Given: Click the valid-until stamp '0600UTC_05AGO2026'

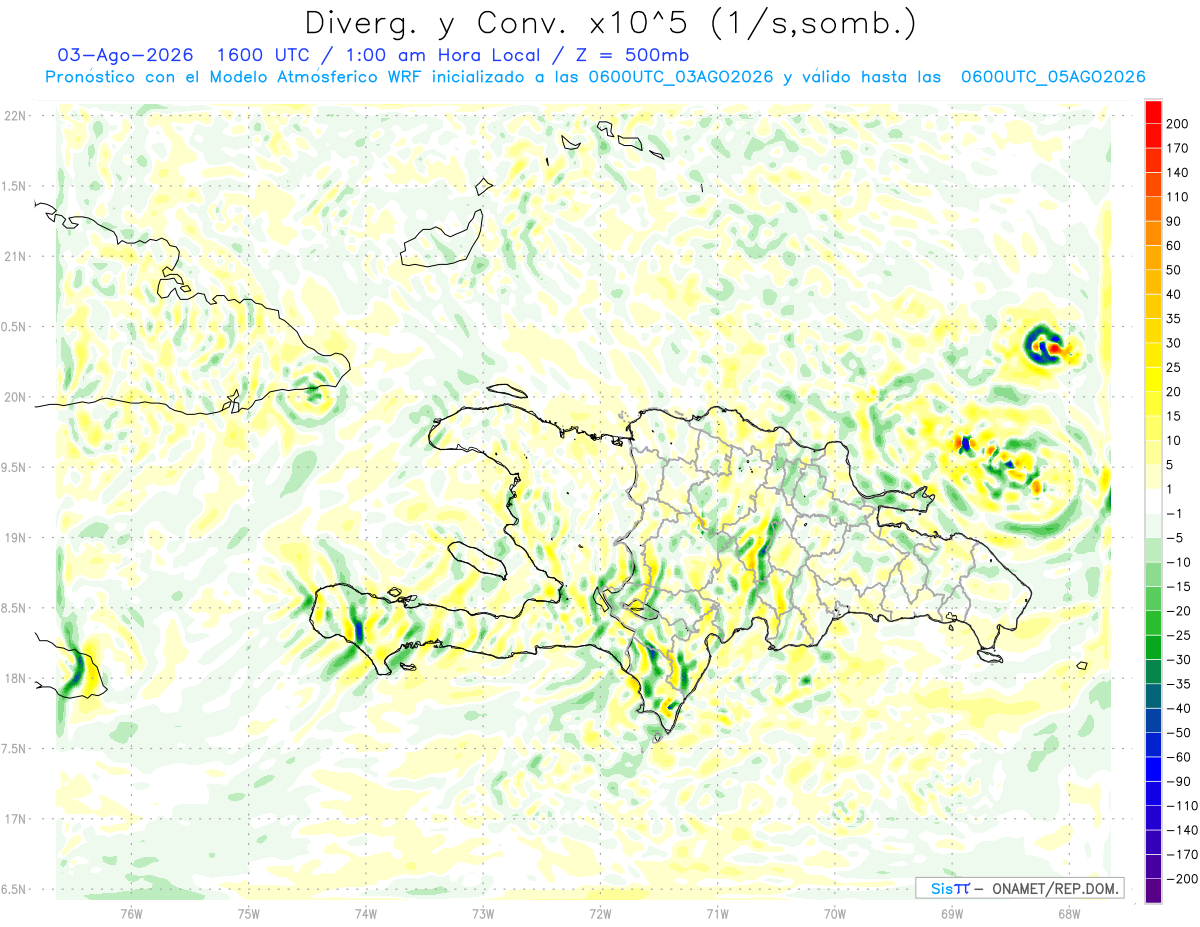Looking at the screenshot, I should point(1053,77).
